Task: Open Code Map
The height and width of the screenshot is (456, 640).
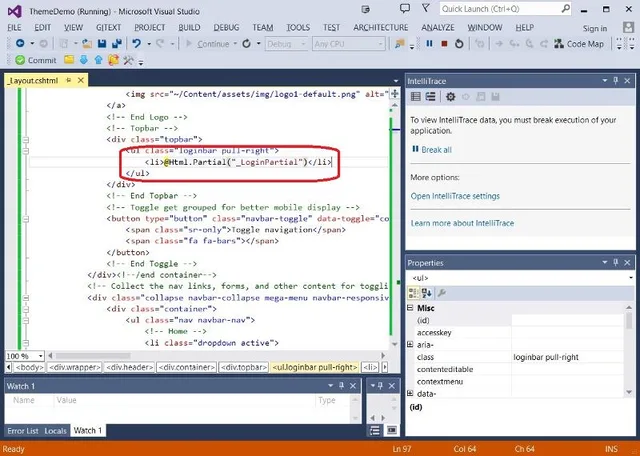Action: [579, 44]
